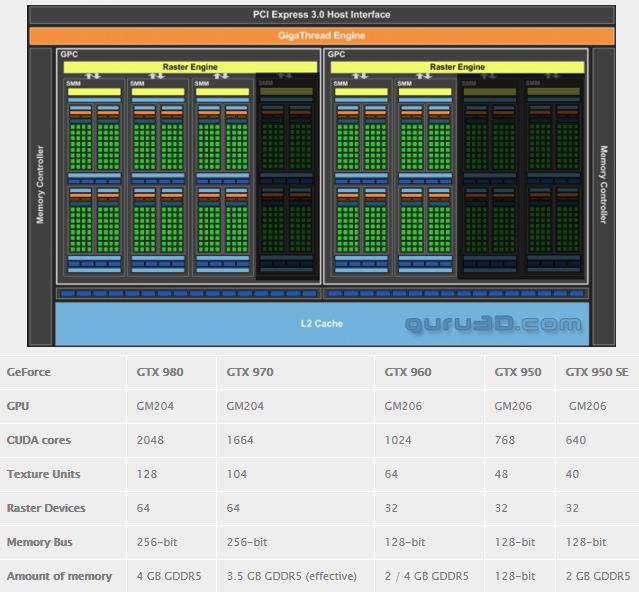Click the GigaThread Engine orange bar
Viewport: 639px width, 592px height.
(x=322, y=36)
